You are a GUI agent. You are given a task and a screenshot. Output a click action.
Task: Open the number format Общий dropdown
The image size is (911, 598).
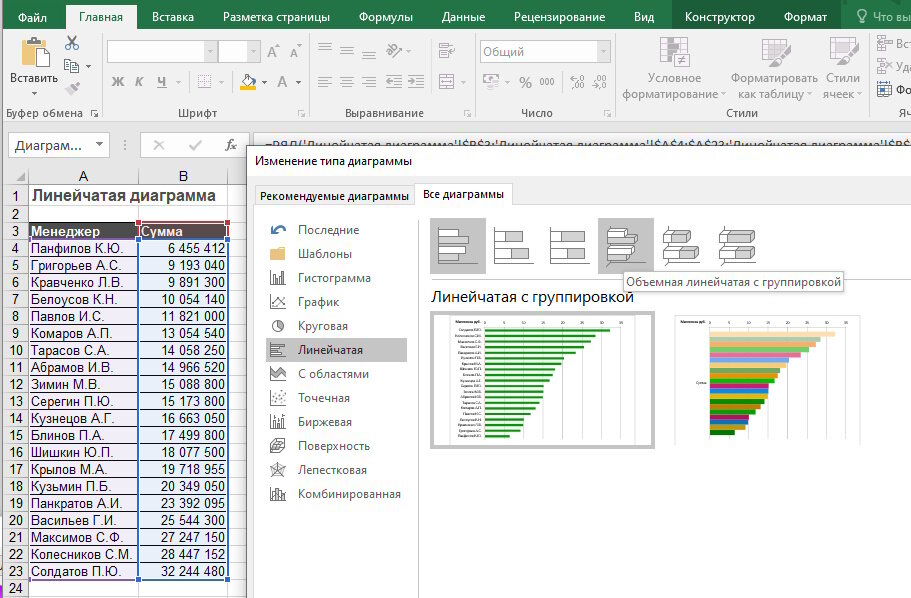tap(604, 52)
